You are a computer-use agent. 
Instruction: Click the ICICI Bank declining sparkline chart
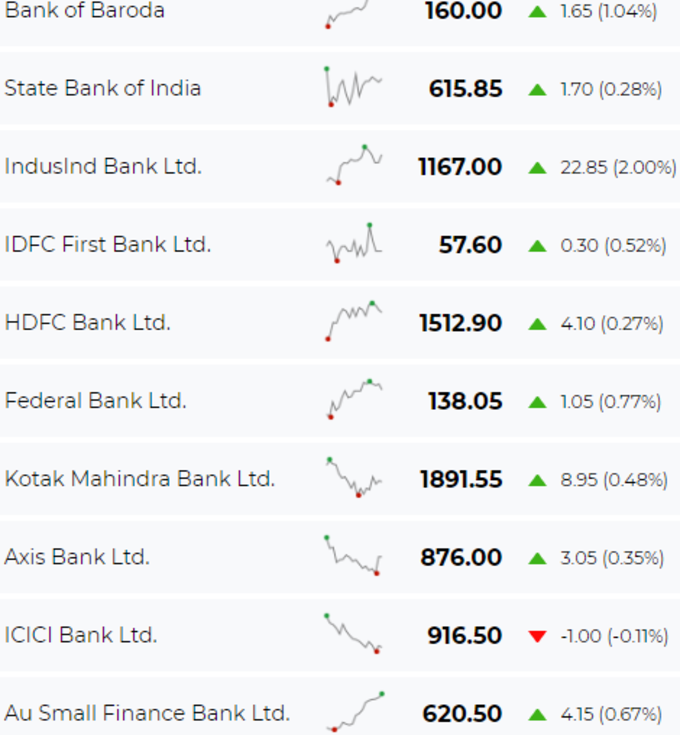tap(353, 634)
